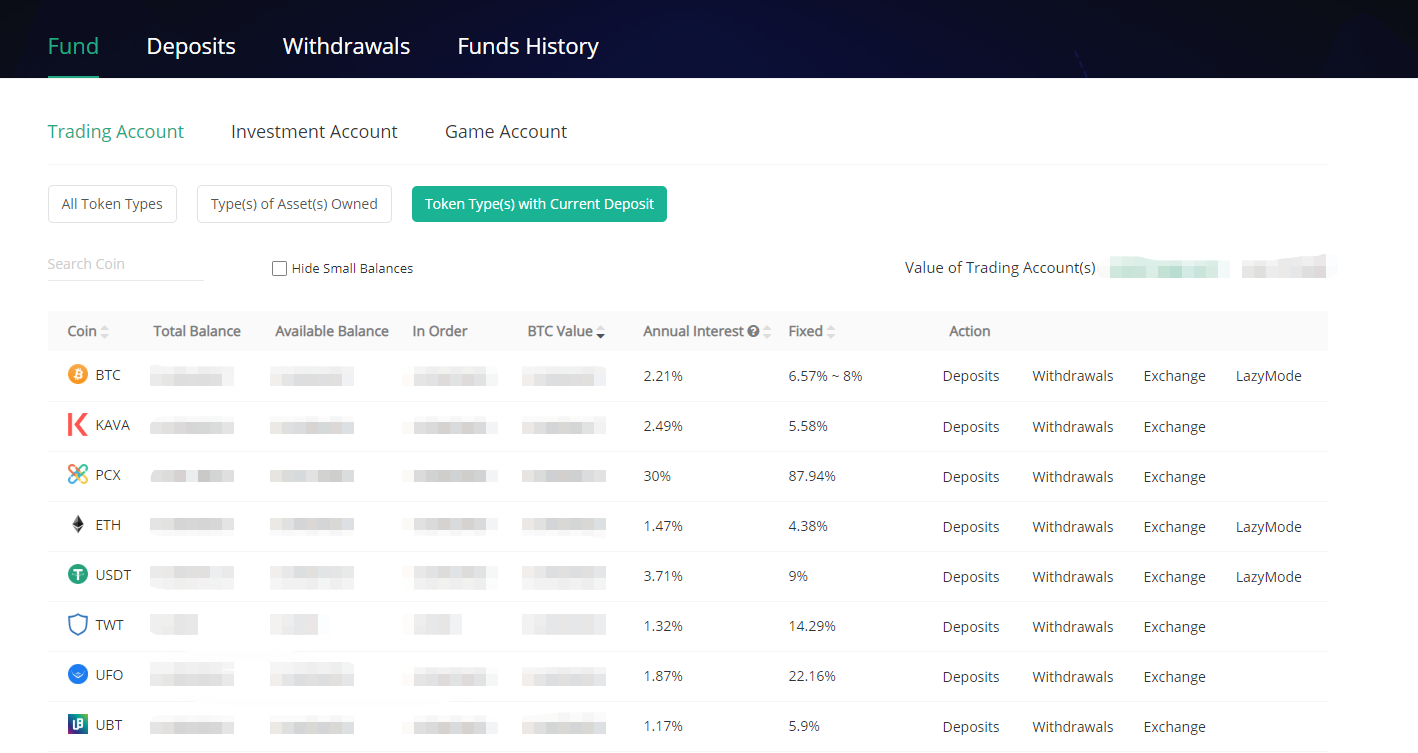1418x753 pixels.
Task: Select Type(s) of Asset(s) Owned filter
Action: 294,204
